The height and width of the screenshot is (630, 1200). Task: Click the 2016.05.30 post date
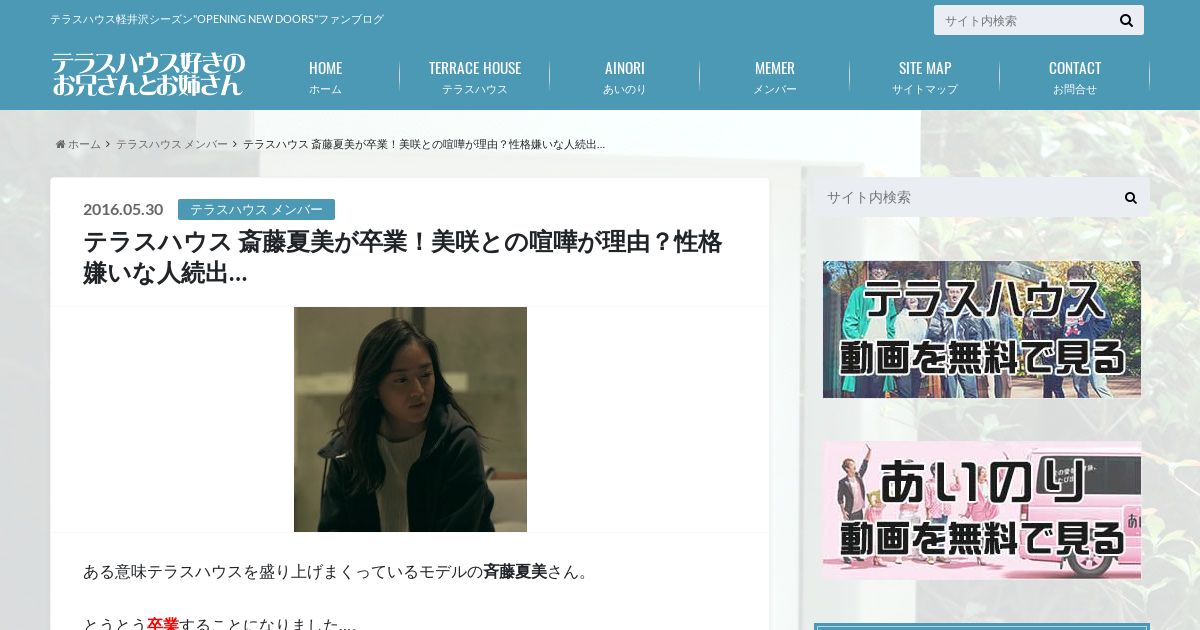pos(123,209)
